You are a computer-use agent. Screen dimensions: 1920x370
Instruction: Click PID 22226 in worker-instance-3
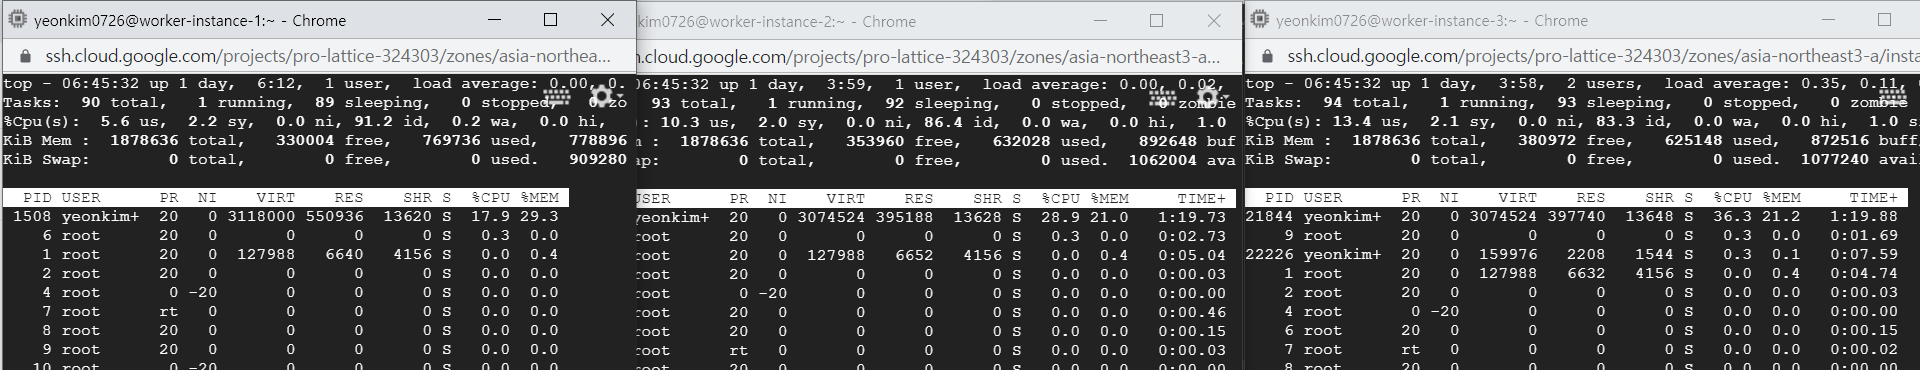tap(1269, 254)
